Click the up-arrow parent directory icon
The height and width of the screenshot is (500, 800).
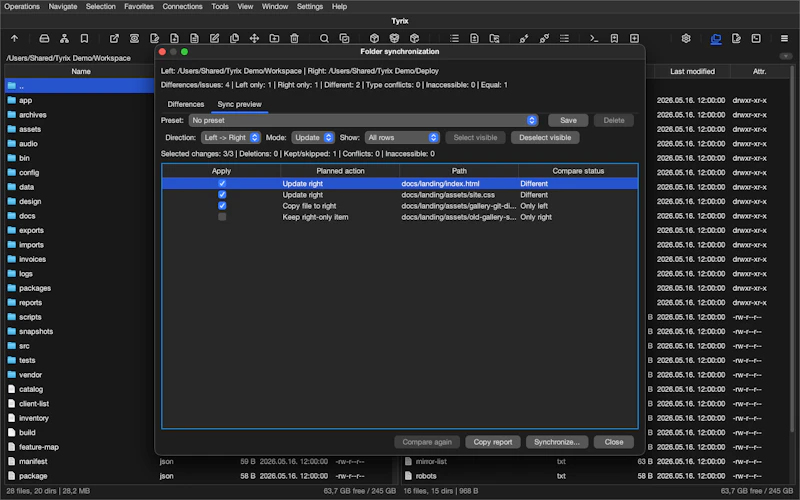(x=14, y=38)
